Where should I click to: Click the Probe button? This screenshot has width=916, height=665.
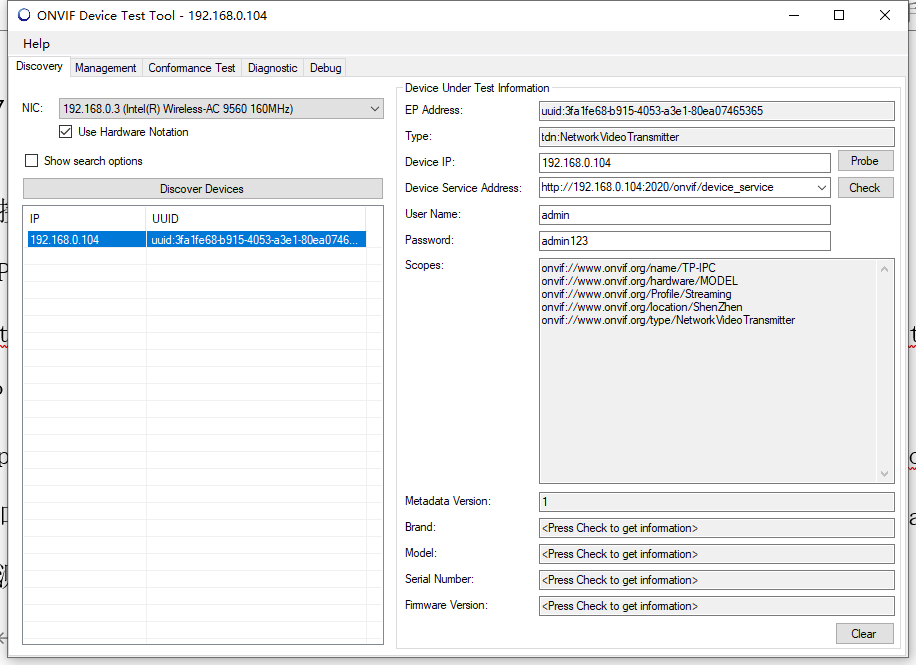tap(864, 161)
